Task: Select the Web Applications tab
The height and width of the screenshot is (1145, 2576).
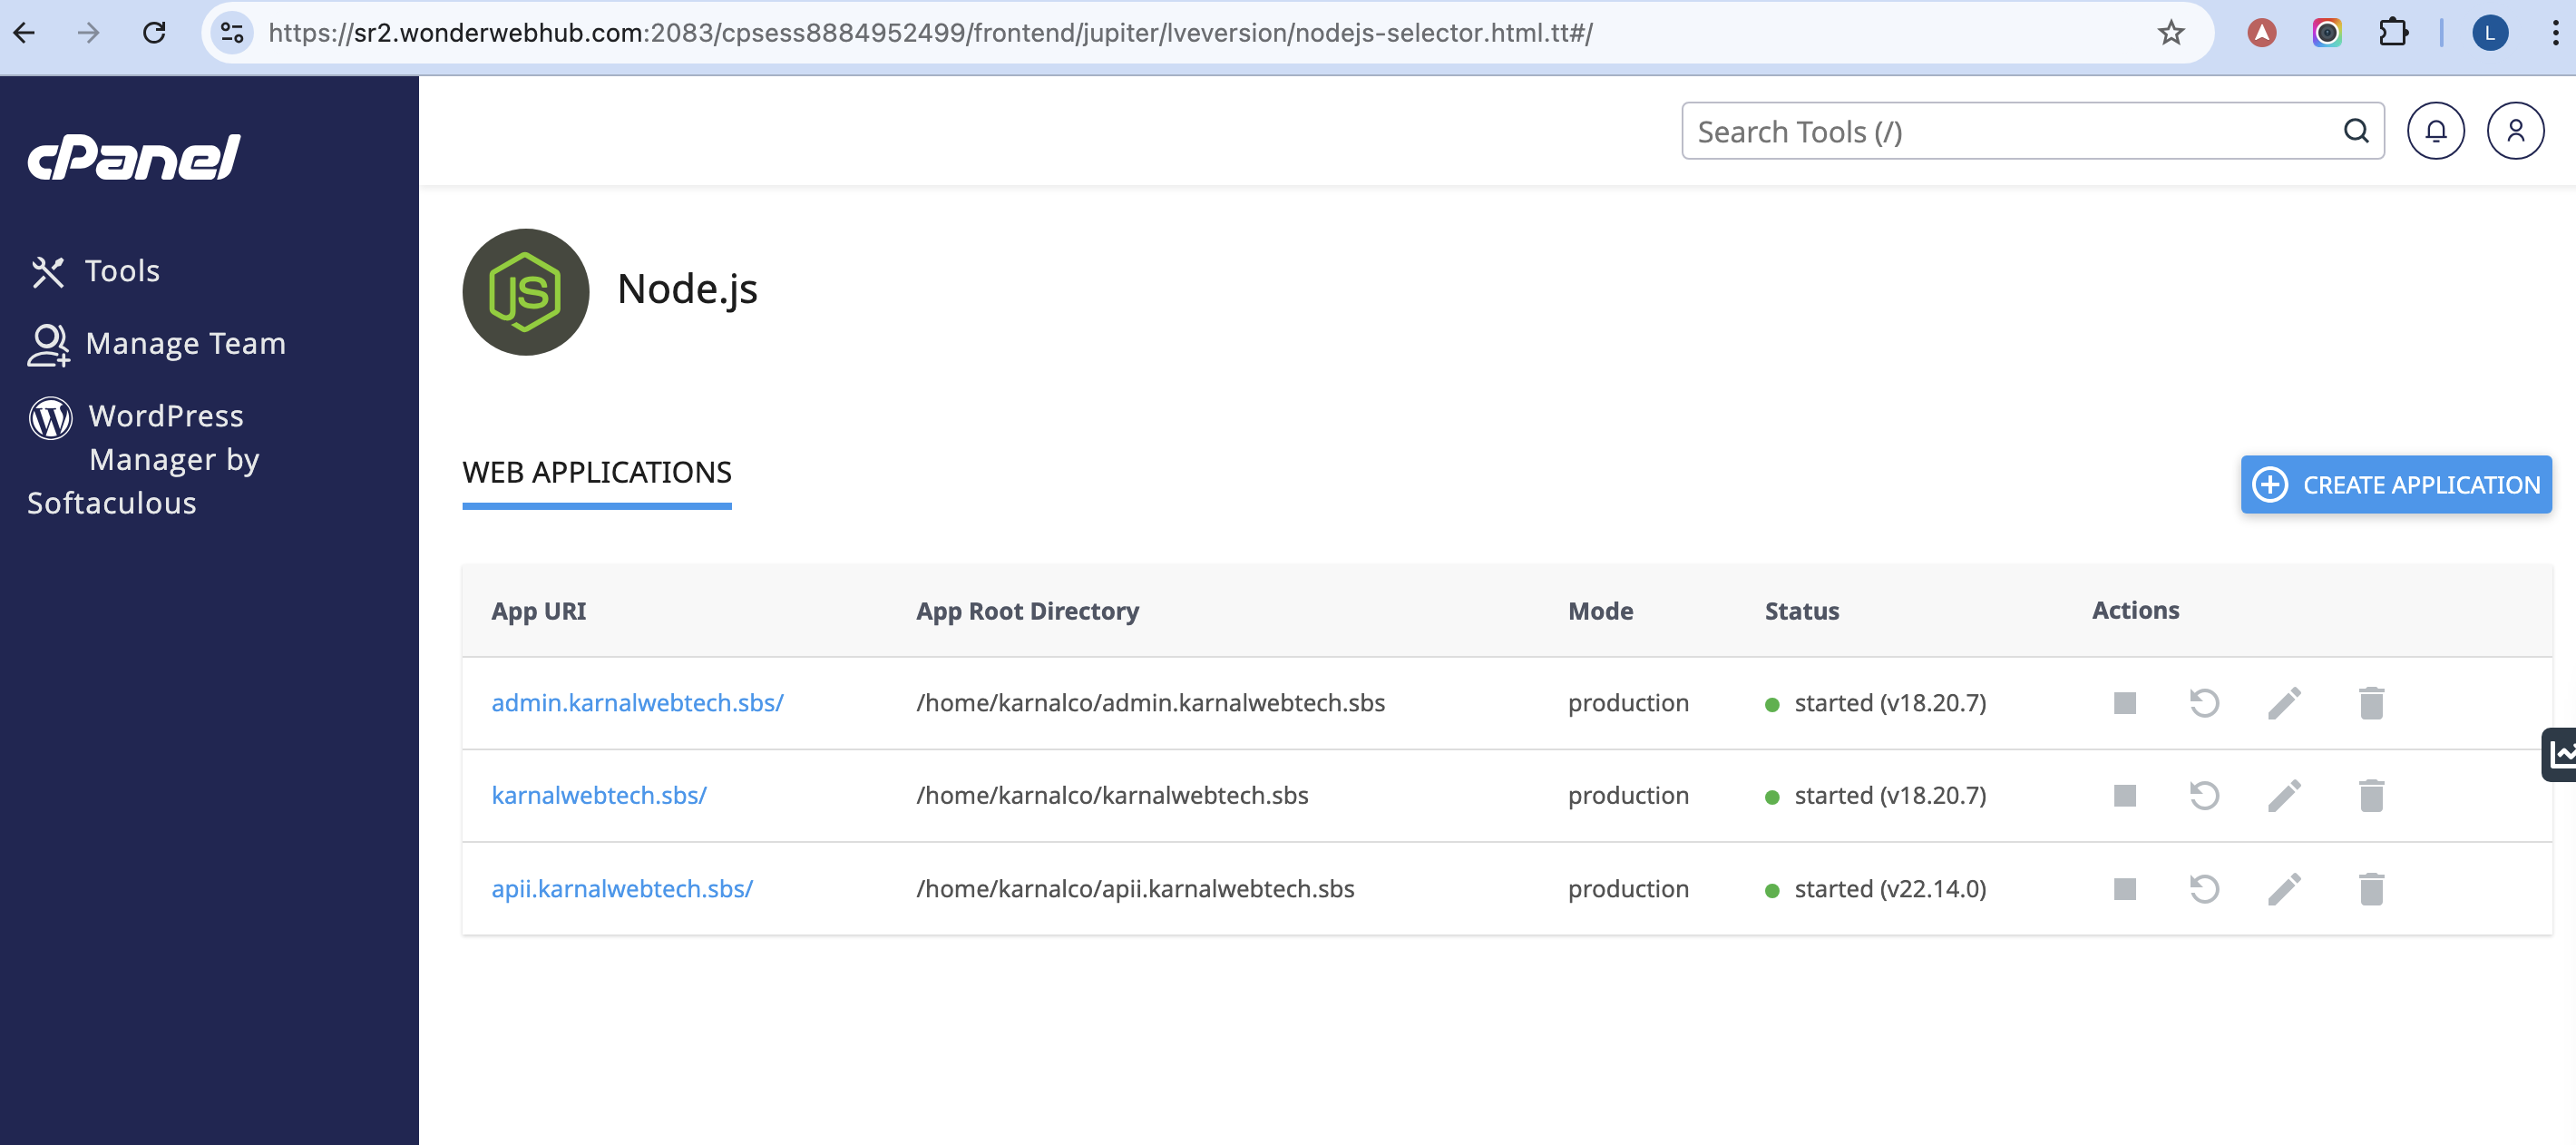Action: tap(596, 473)
